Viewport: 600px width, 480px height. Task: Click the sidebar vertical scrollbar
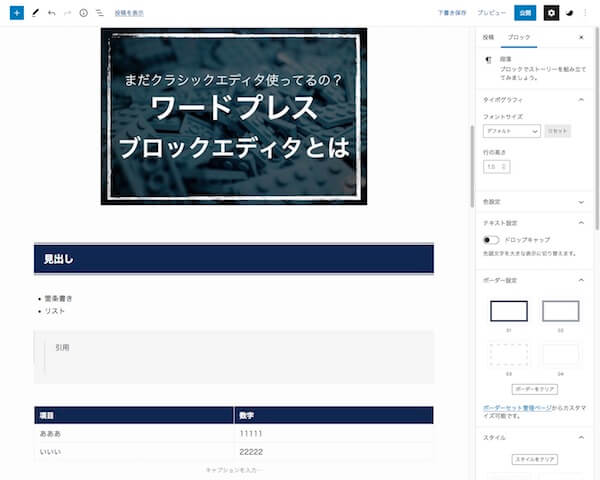[597, 128]
